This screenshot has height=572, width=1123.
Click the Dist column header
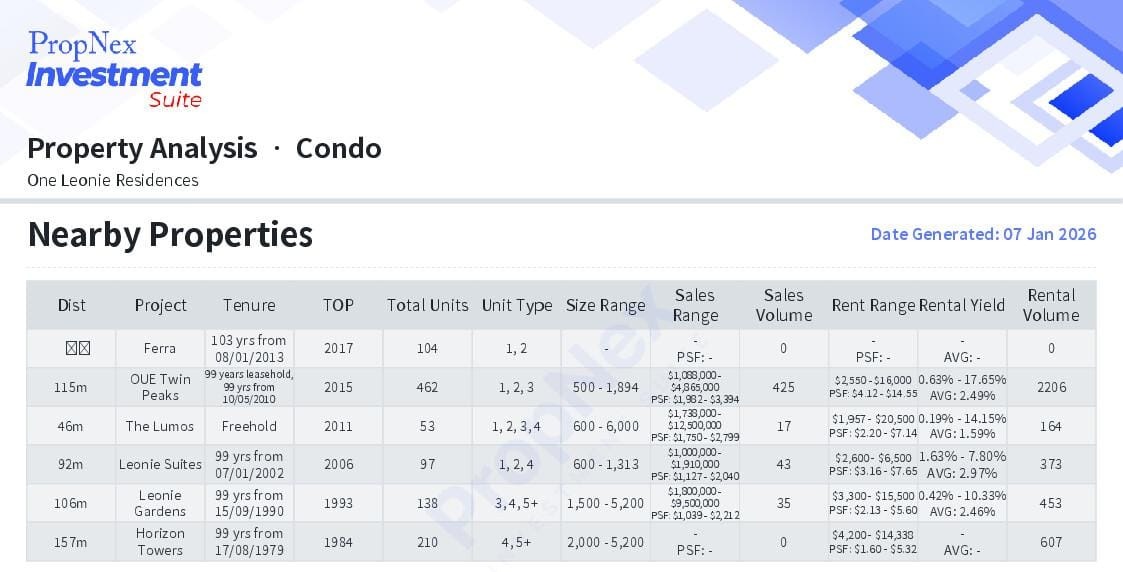[x=72, y=305]
